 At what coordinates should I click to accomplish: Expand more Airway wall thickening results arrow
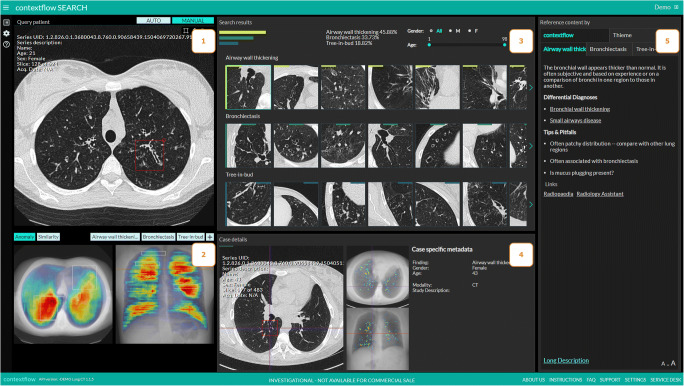click(x=531, y=88)
